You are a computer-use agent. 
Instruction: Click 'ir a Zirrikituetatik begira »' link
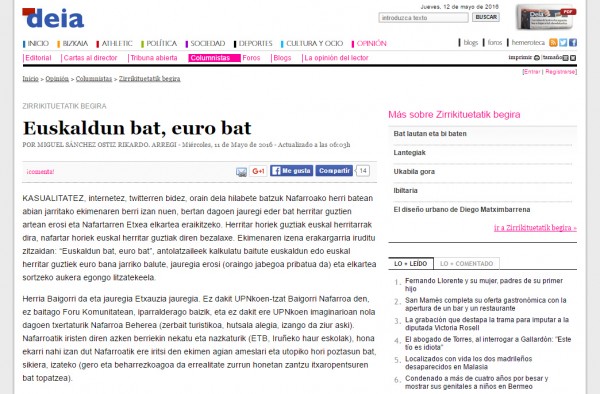tap(535, 228)
